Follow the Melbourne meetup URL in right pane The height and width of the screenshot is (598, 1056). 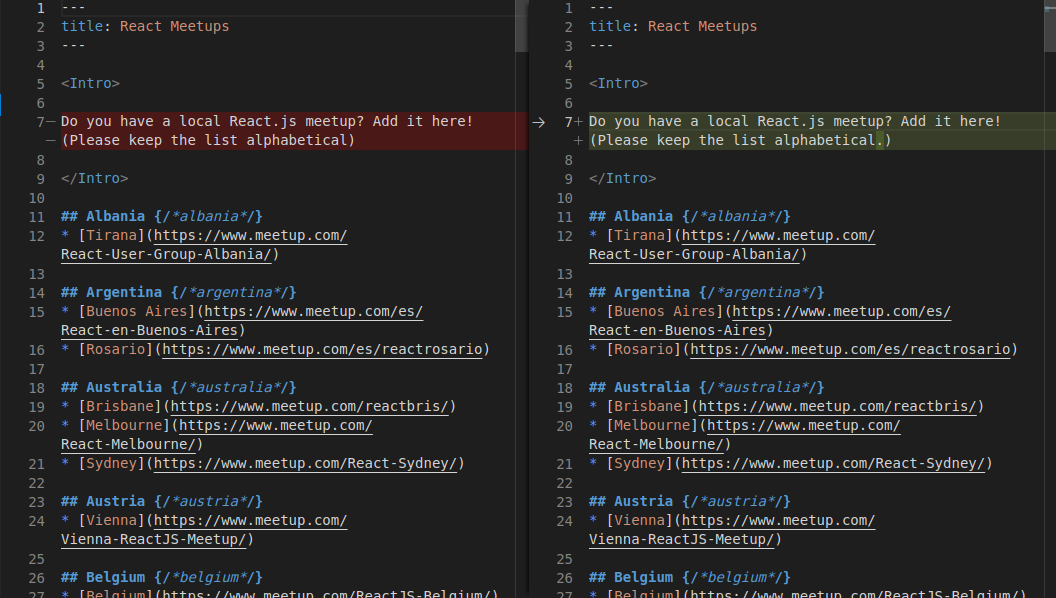(745, 435)
